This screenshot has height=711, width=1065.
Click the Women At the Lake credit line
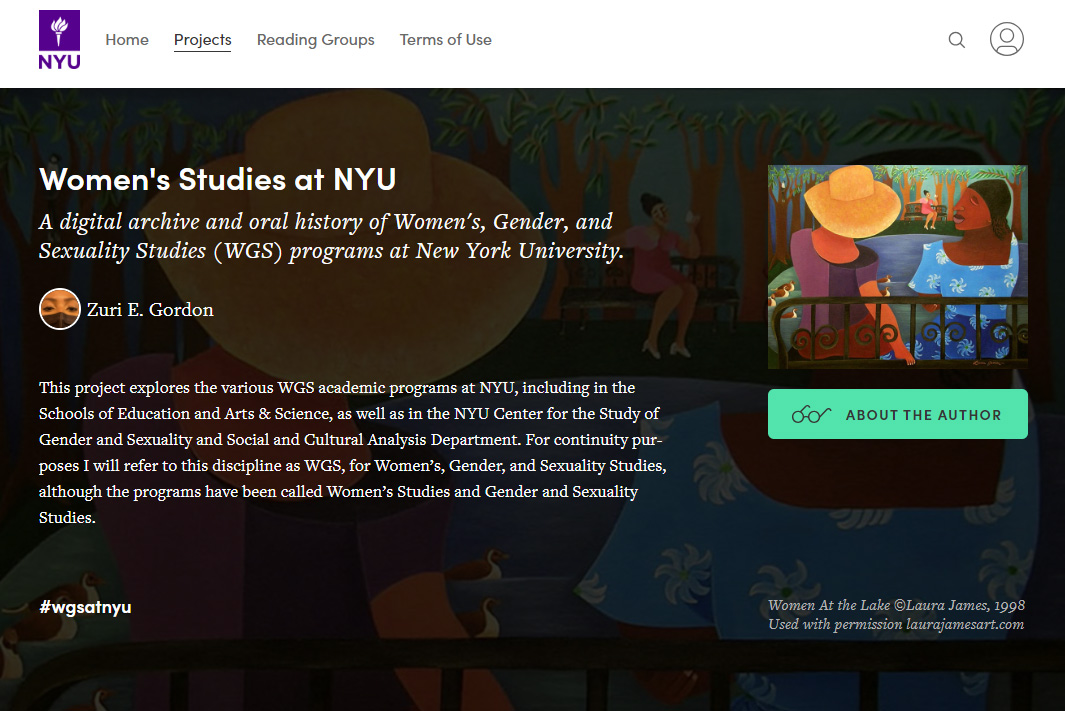tap(896, 605)
